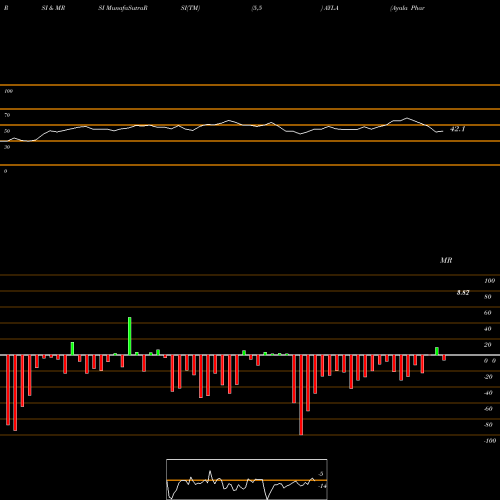Click the '20' label on MR right axis

pos(487,345)
